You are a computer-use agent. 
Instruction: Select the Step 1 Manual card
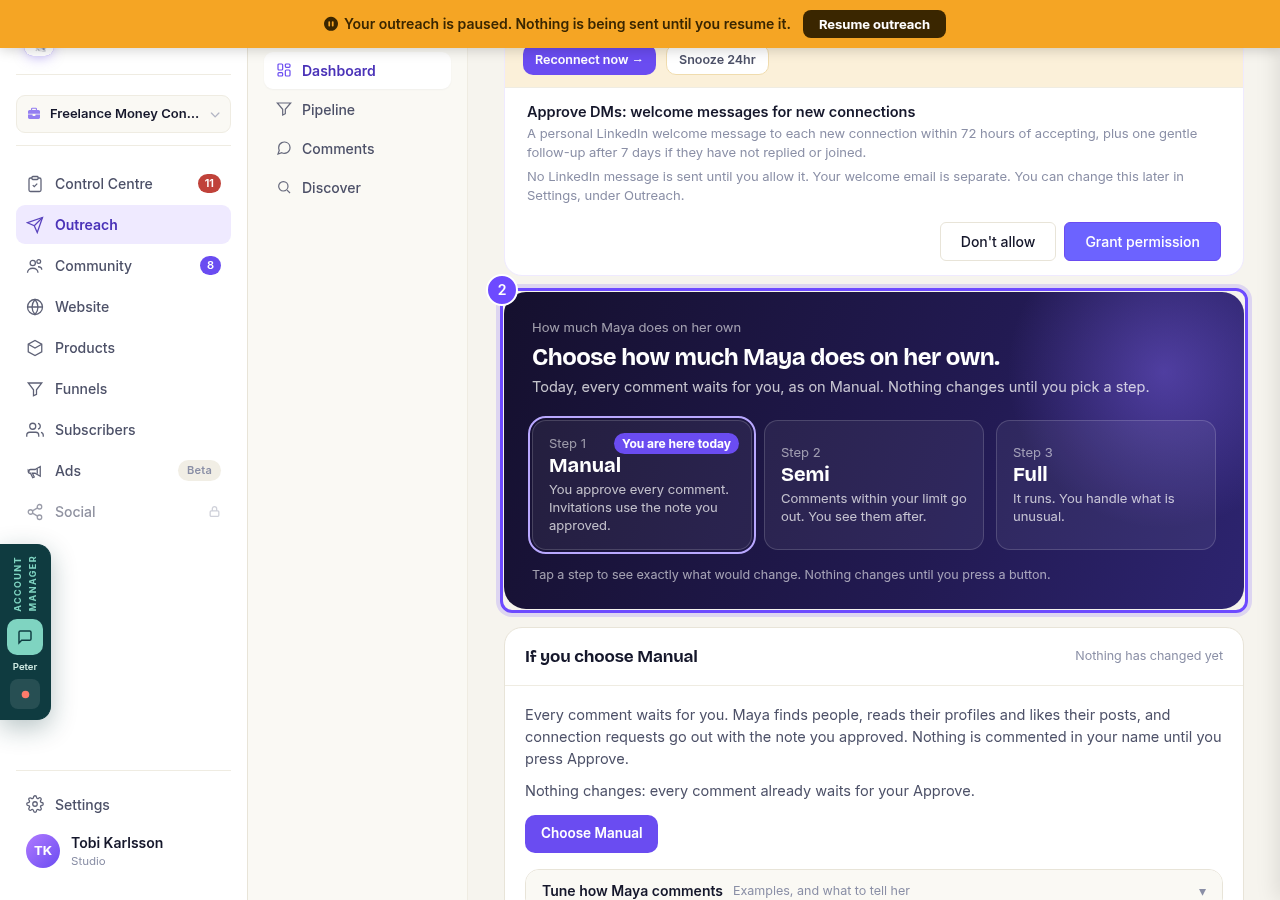pos(641,485)
